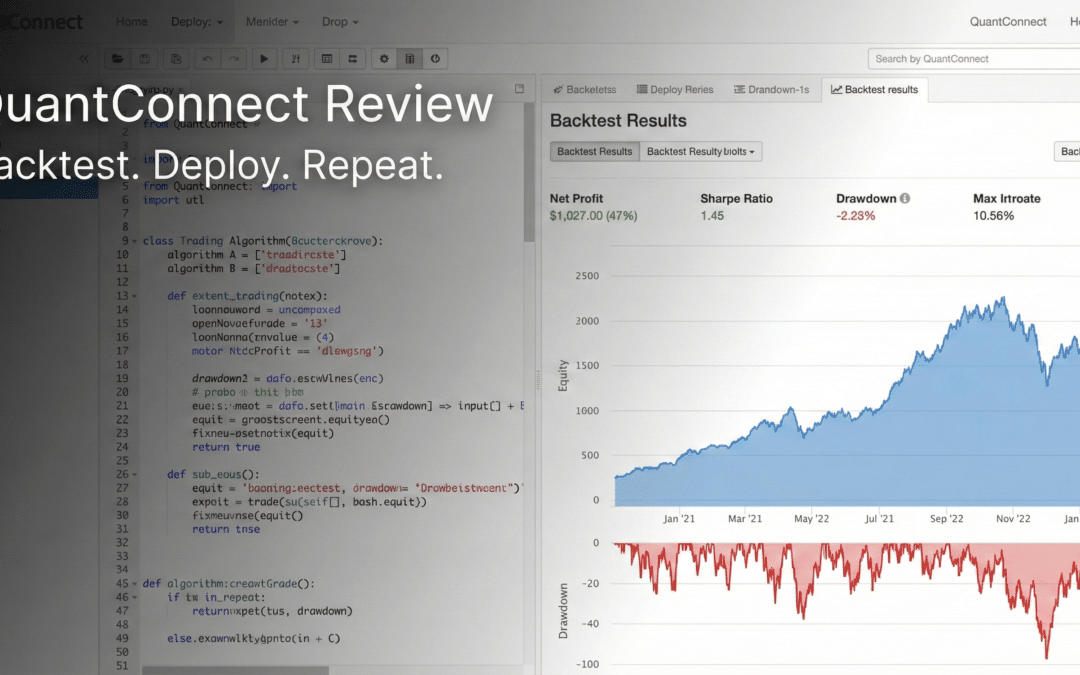Click the 2500 equity axis value
Image resolution: width=1080 pixels, height=675 pixels.
[587, 276]
